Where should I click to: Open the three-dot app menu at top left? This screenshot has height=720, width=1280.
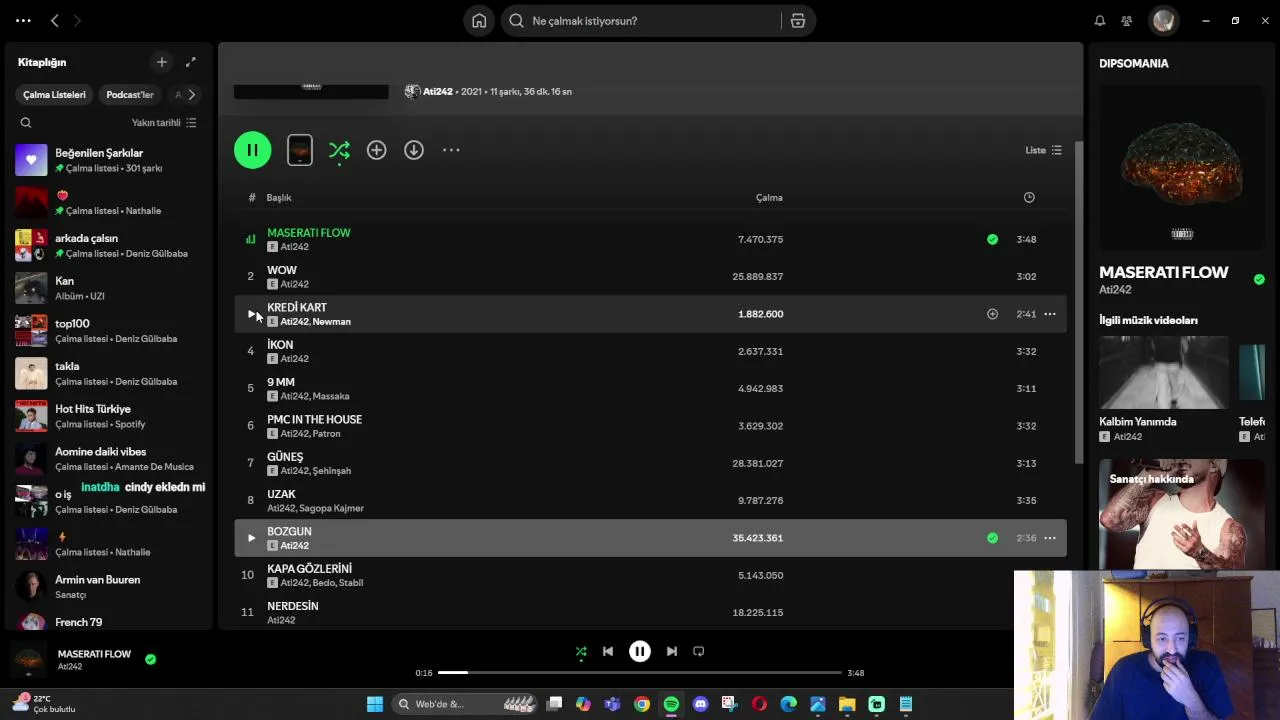click(23, 20)
